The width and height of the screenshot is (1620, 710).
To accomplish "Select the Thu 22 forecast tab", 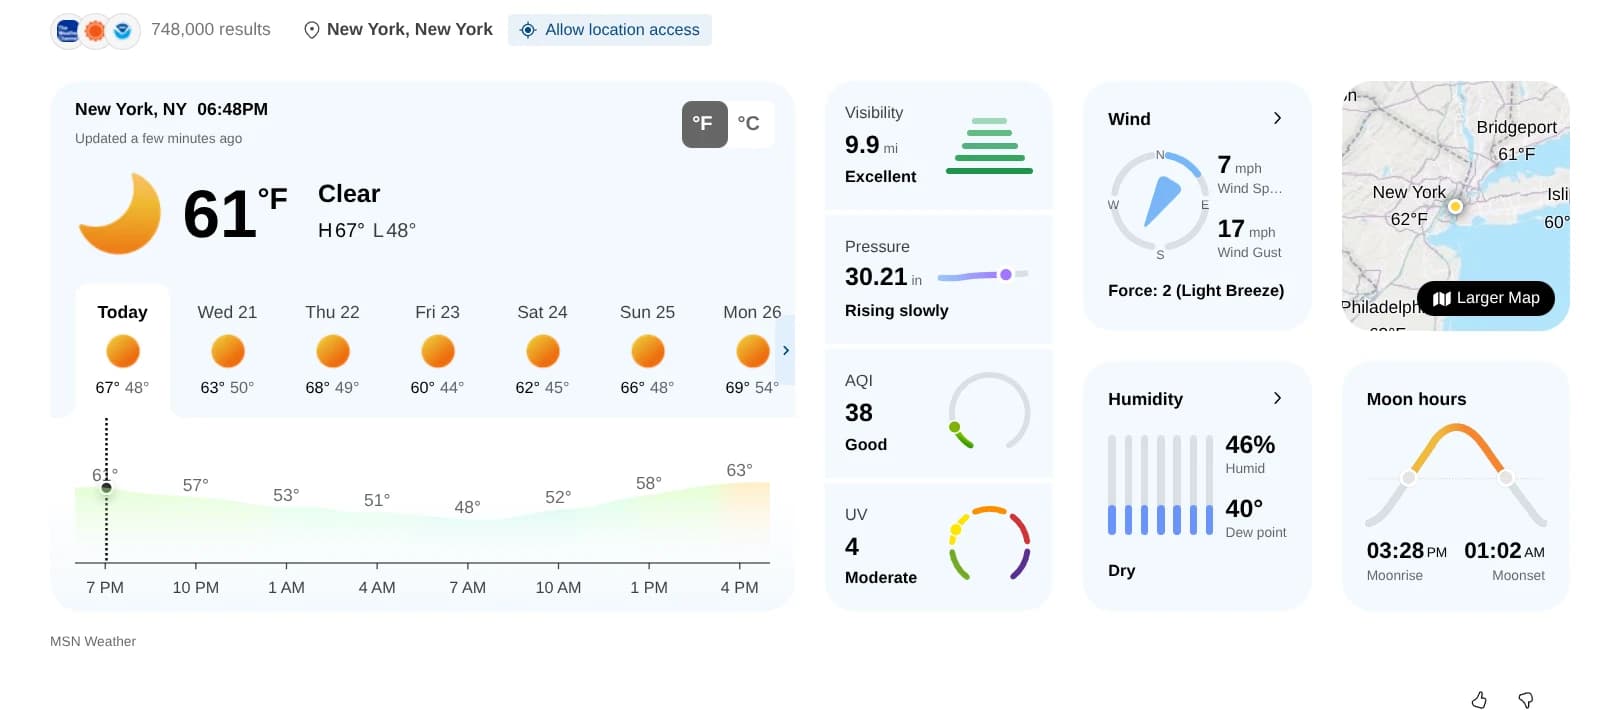I will (332, 350).
